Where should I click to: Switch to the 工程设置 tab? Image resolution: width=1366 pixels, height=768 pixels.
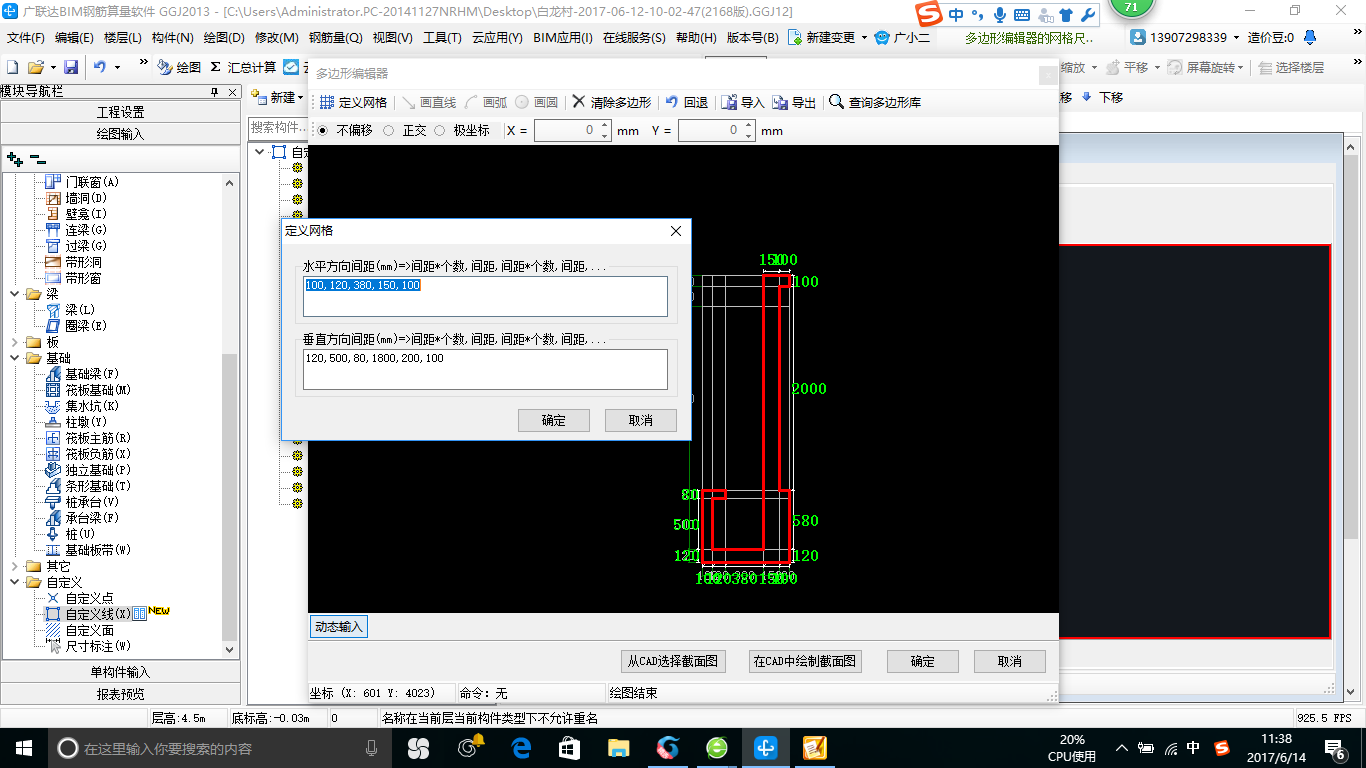120,112
